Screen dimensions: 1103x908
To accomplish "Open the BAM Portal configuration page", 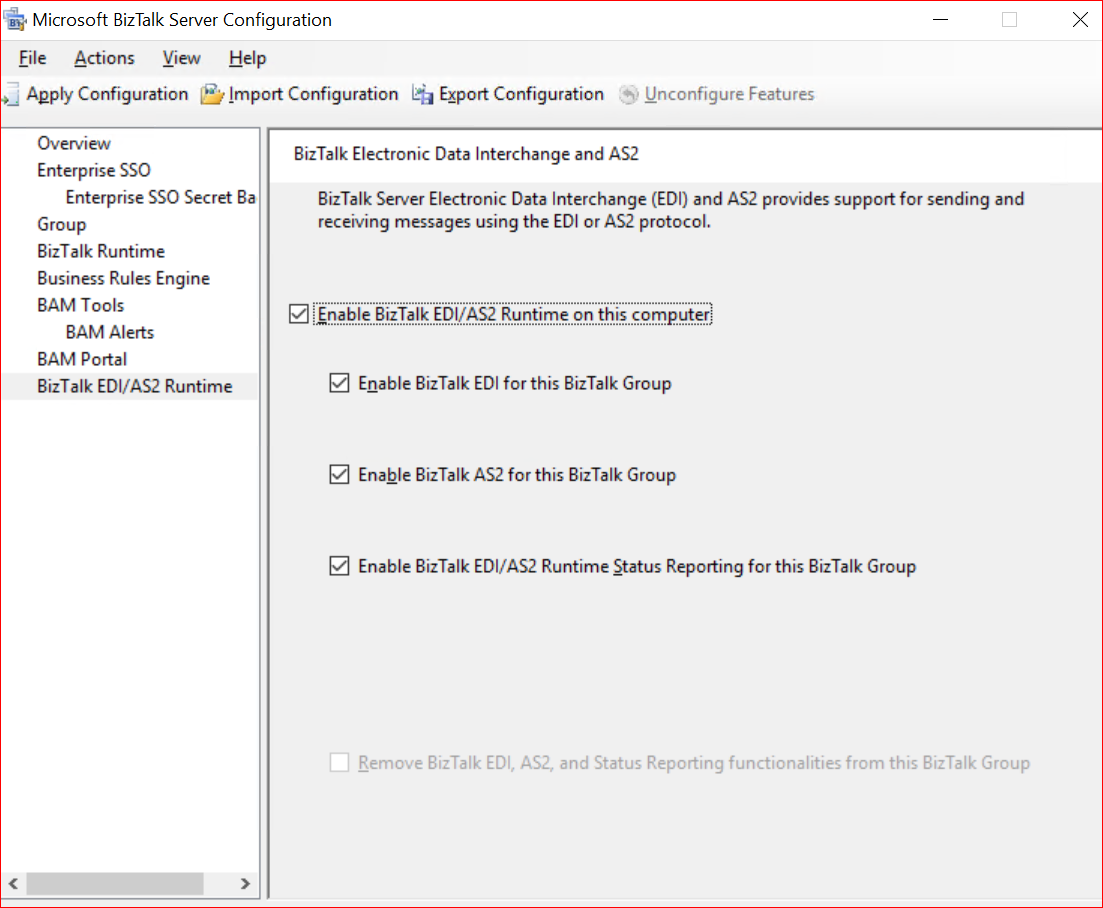I will click(x=82, y=359).
